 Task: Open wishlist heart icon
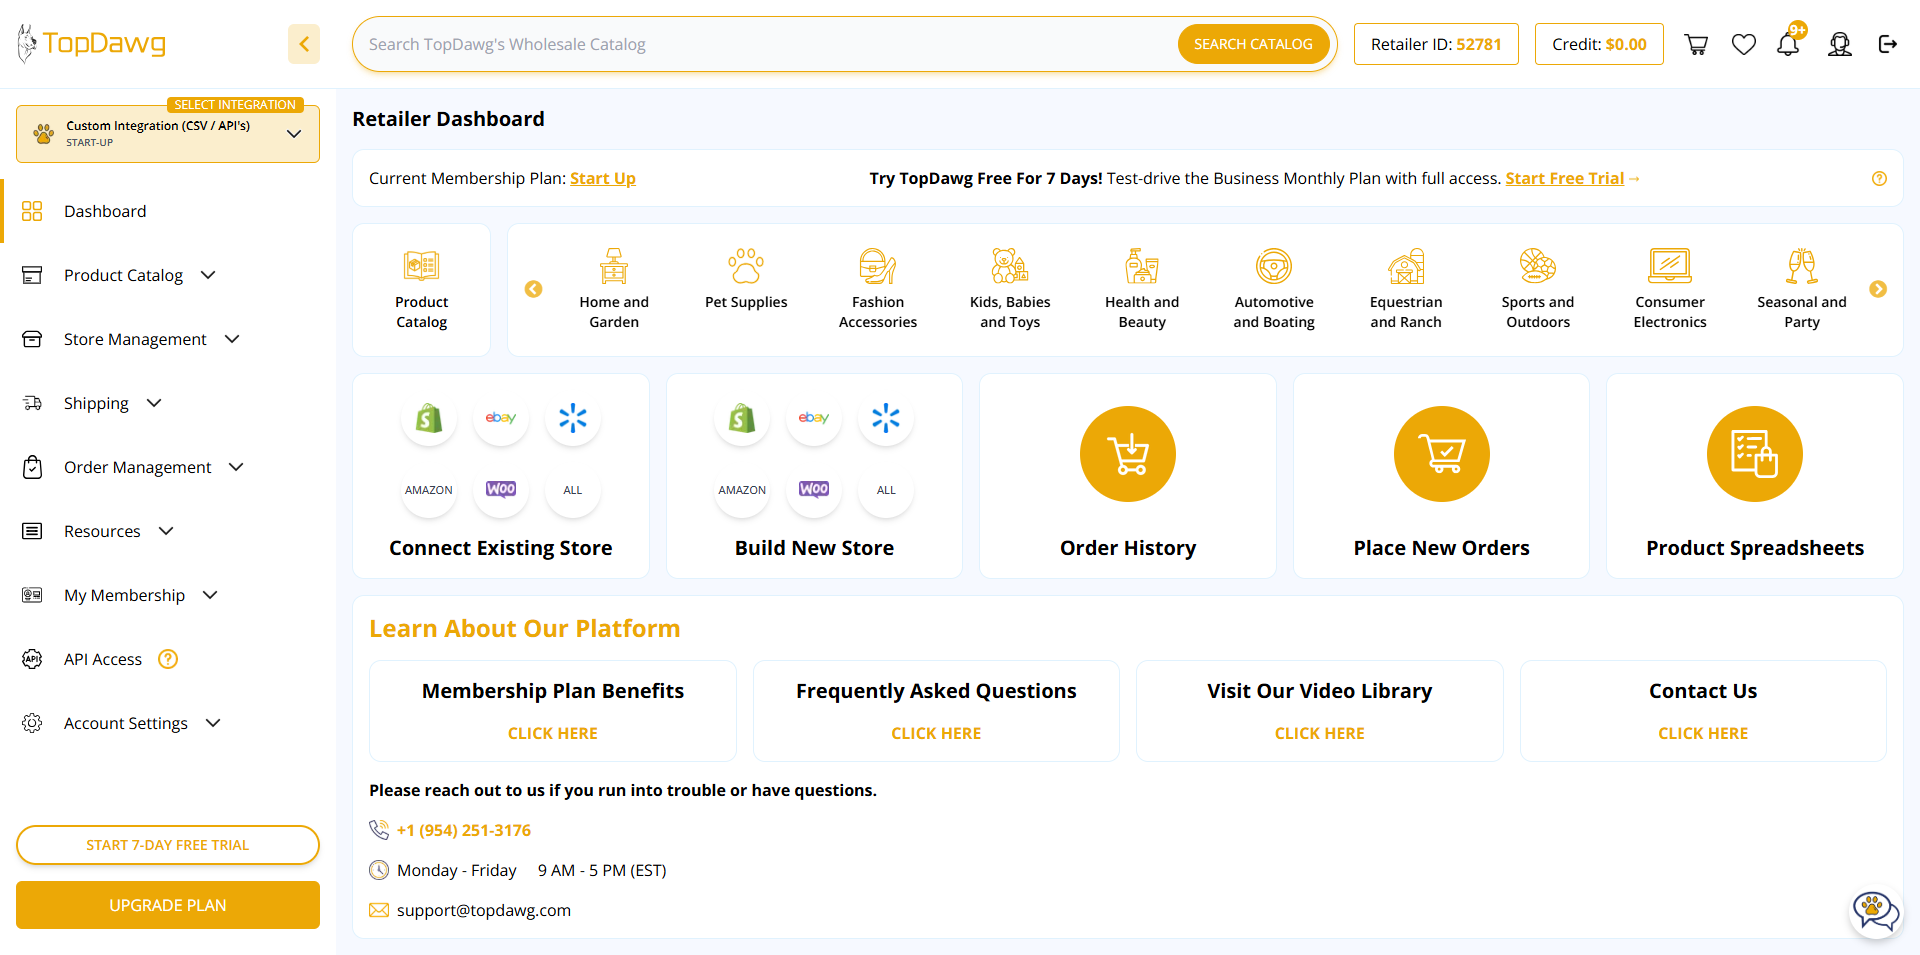[1744, 44]
